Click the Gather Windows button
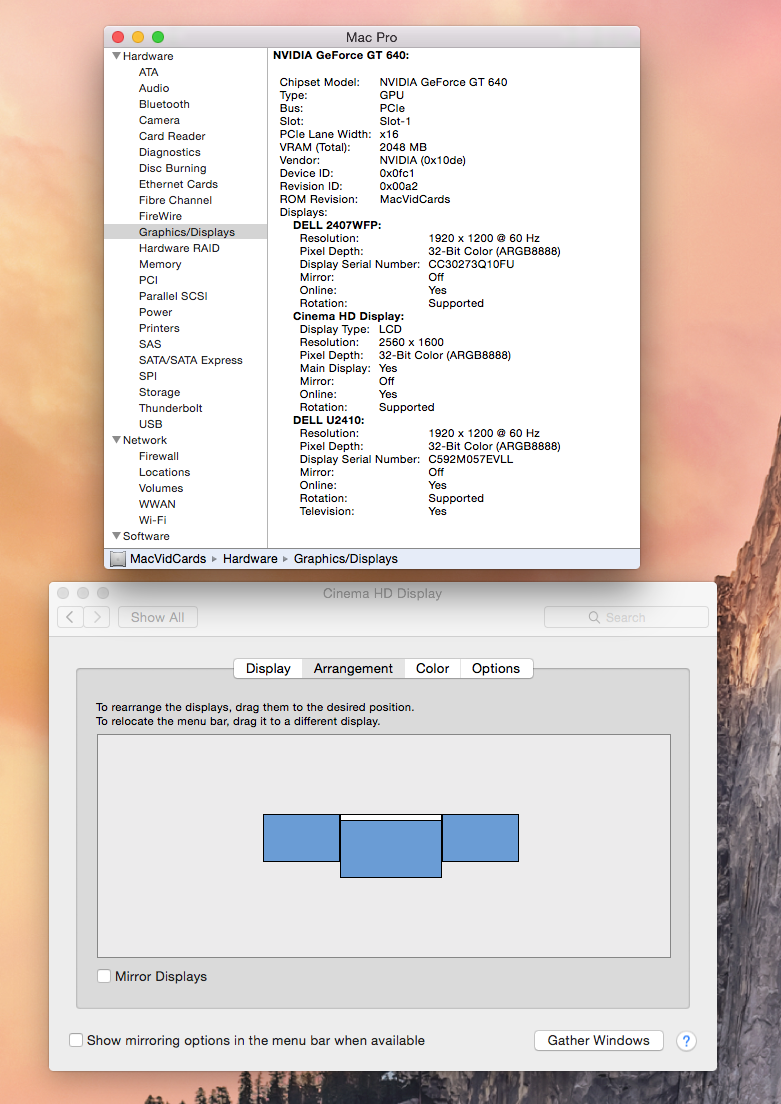 599,1041
